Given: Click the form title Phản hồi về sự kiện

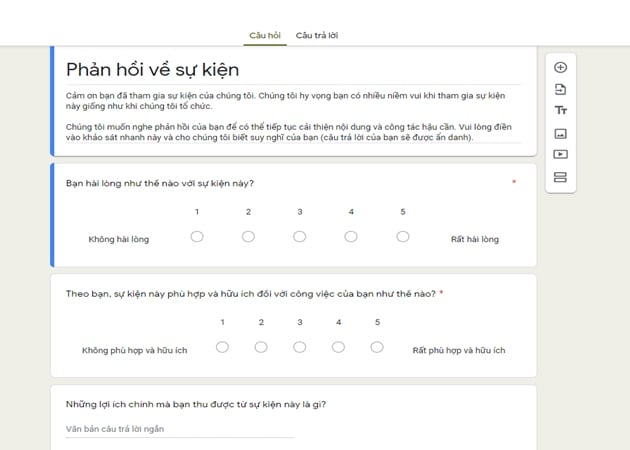Looking at the screenshot, I should point(152,70).
